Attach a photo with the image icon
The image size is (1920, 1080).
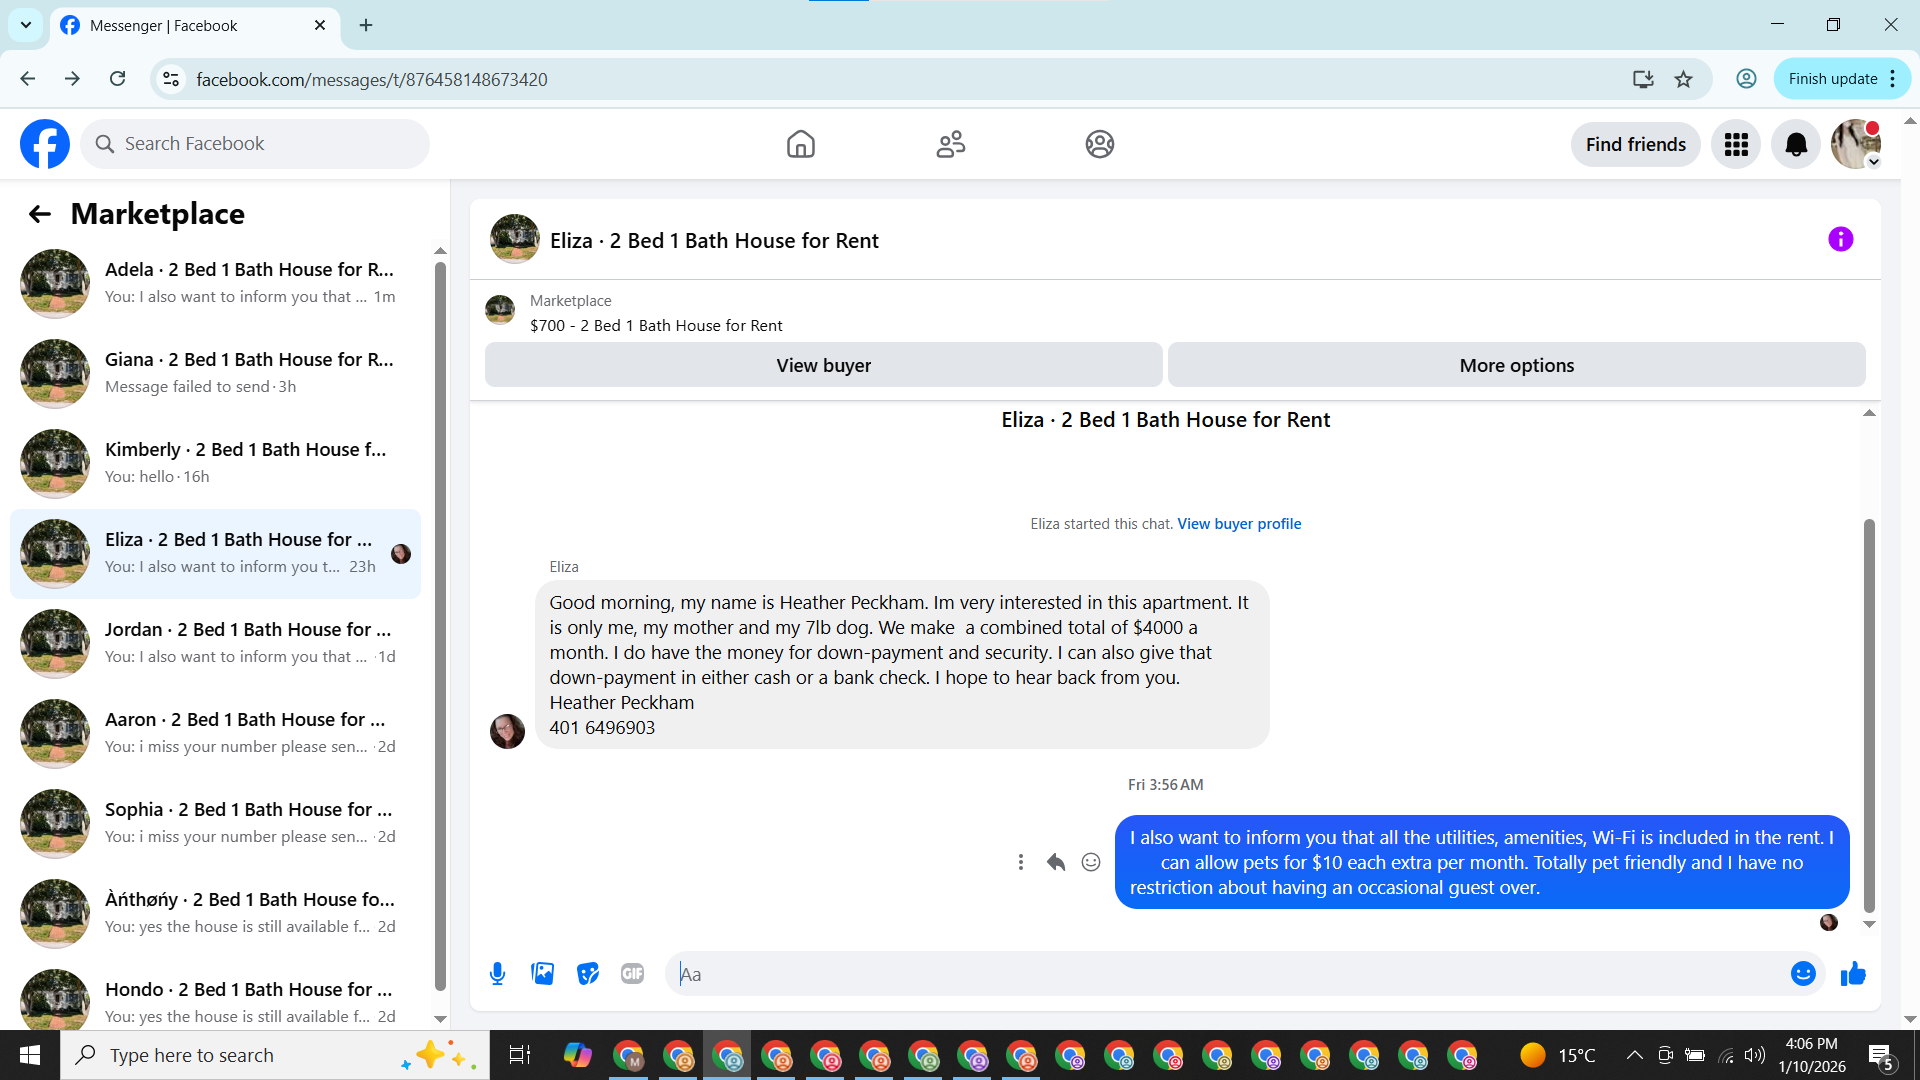point(542,973)
